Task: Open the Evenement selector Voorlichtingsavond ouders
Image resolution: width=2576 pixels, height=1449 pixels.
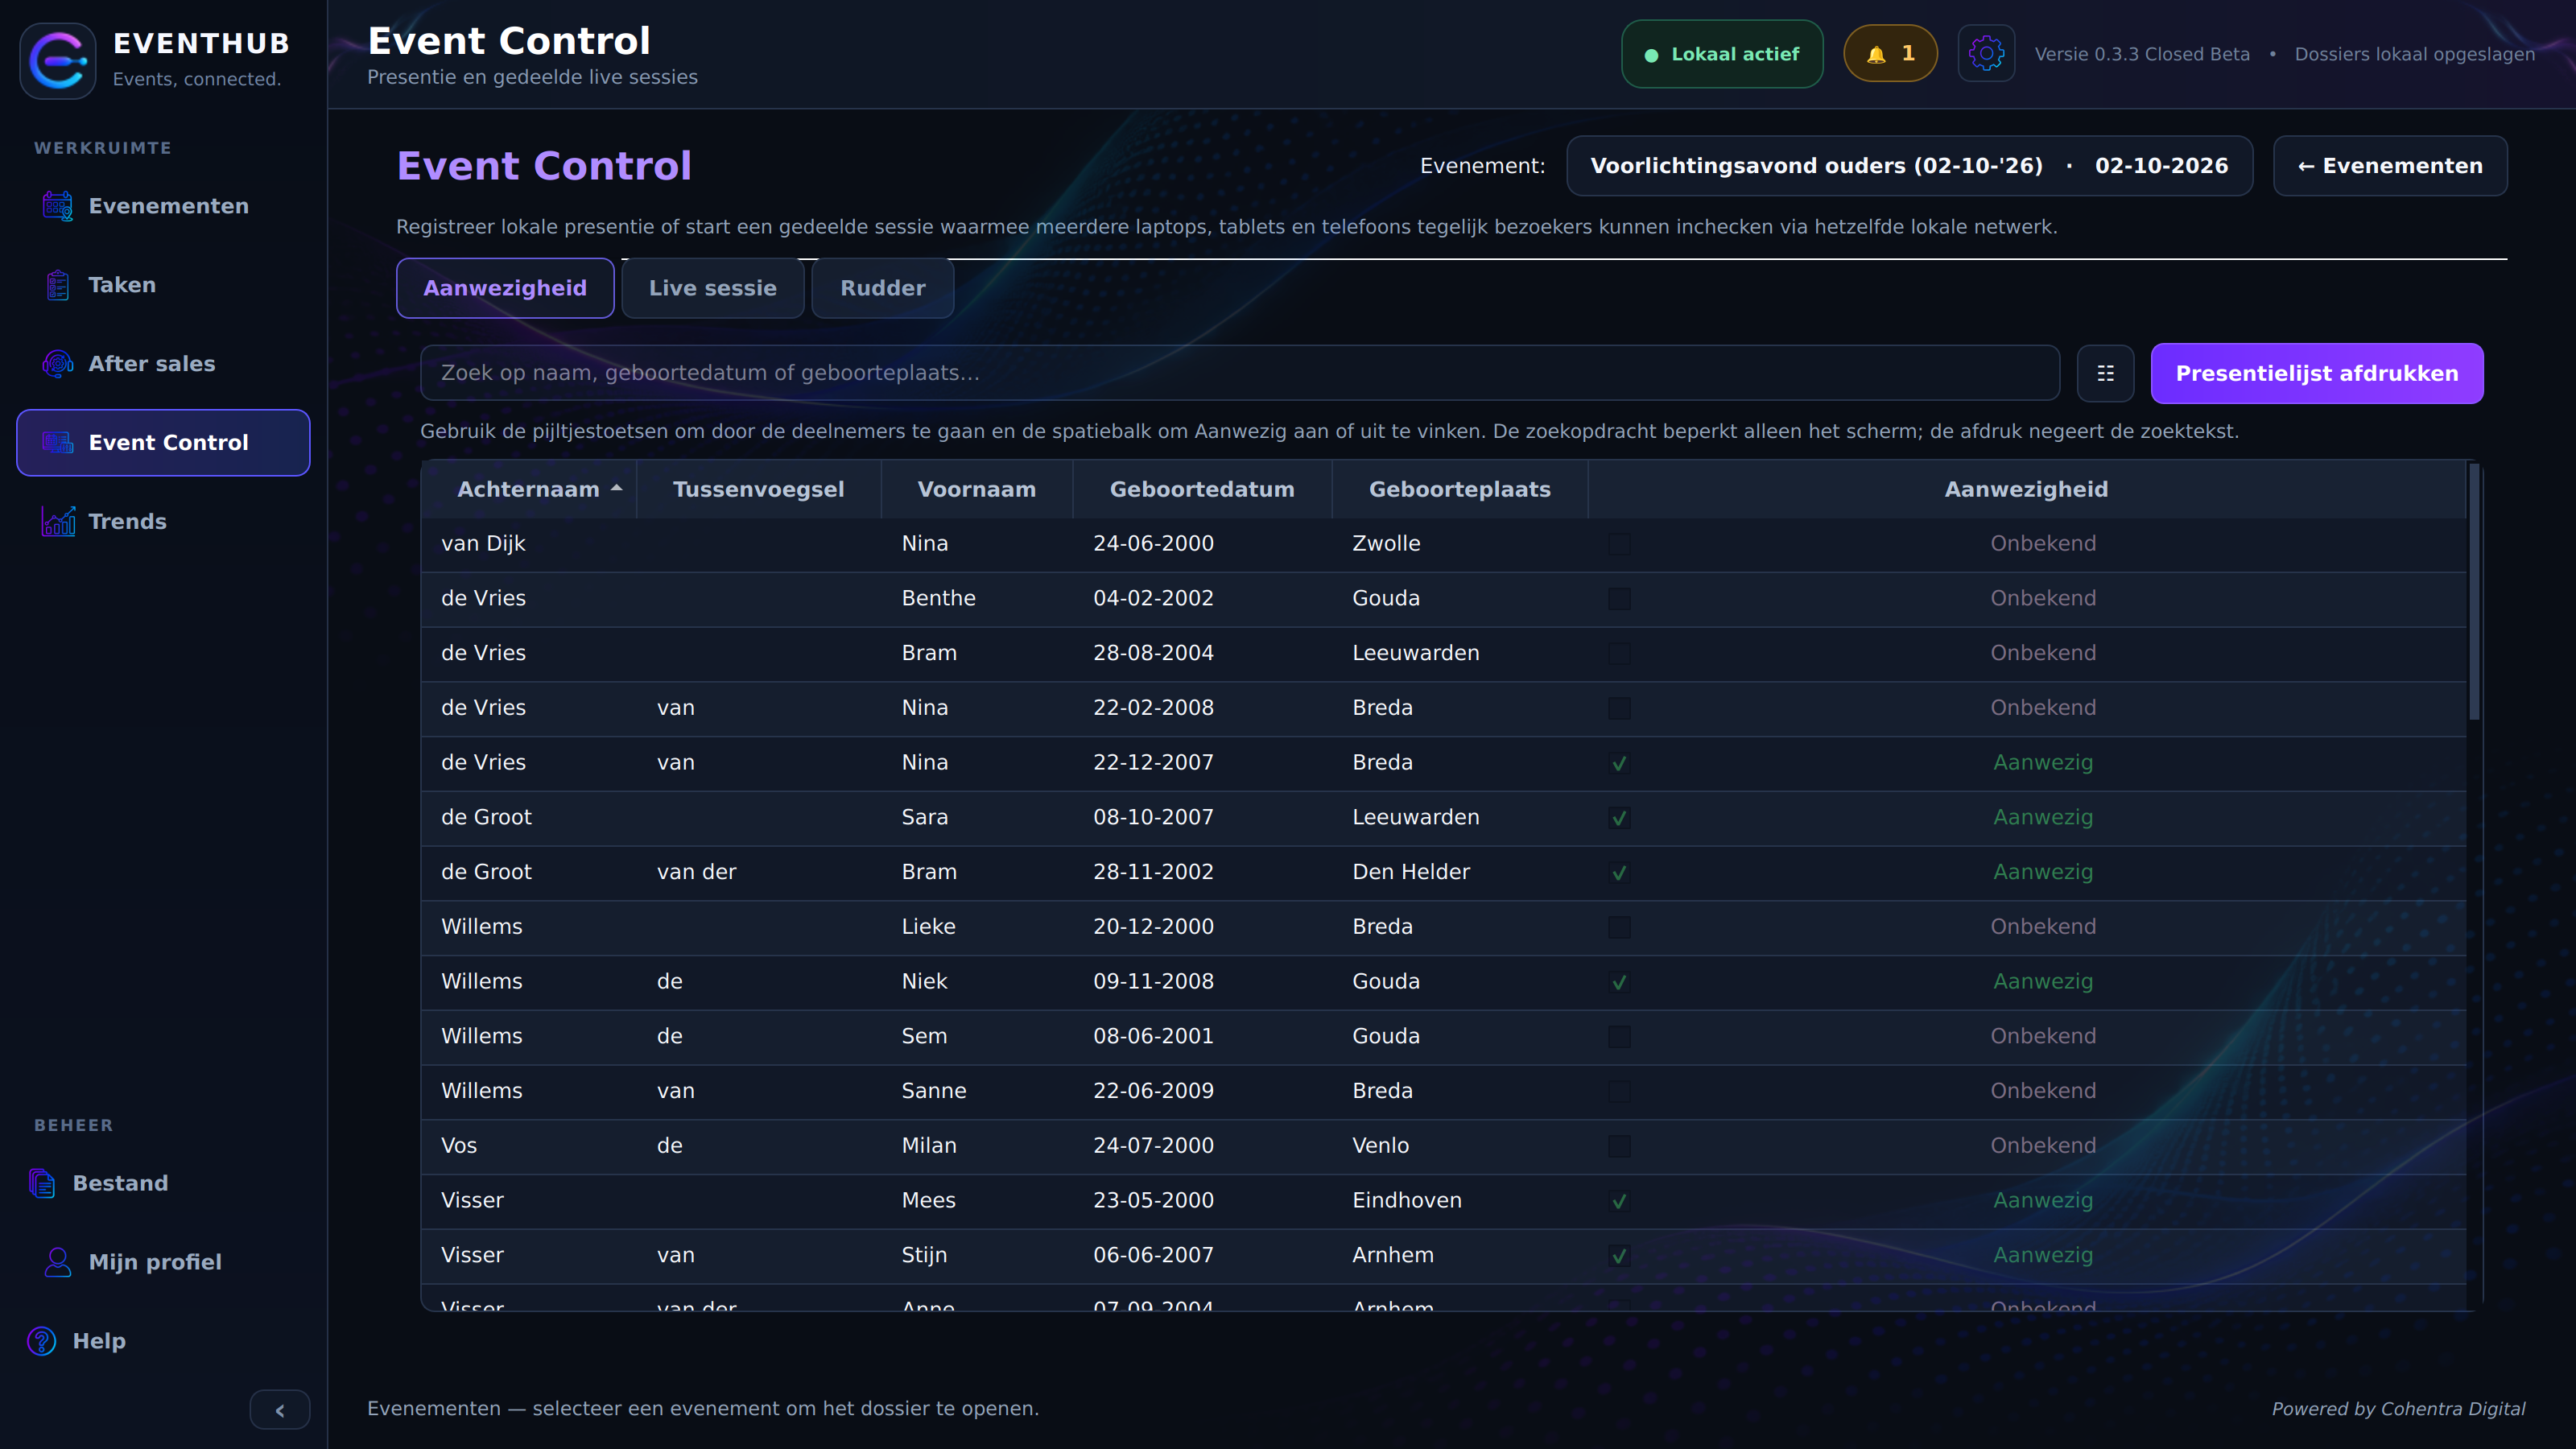Action: click(x=1909, y=166)
